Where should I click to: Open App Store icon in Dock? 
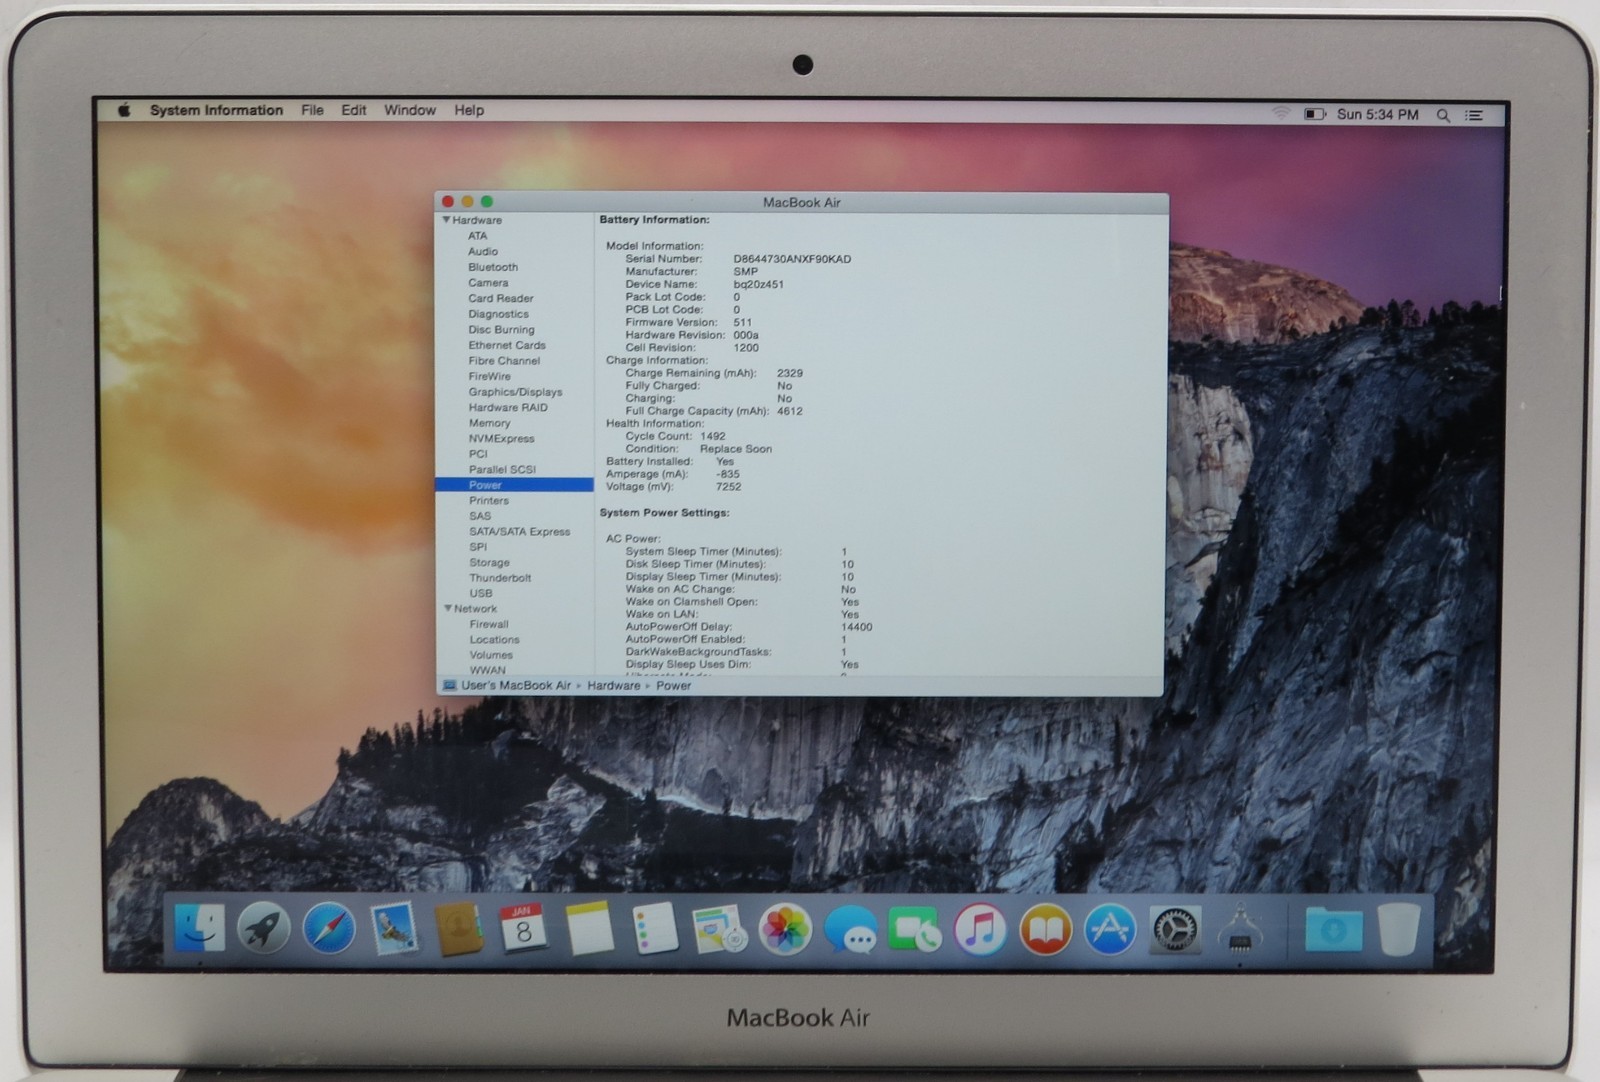1110,930
